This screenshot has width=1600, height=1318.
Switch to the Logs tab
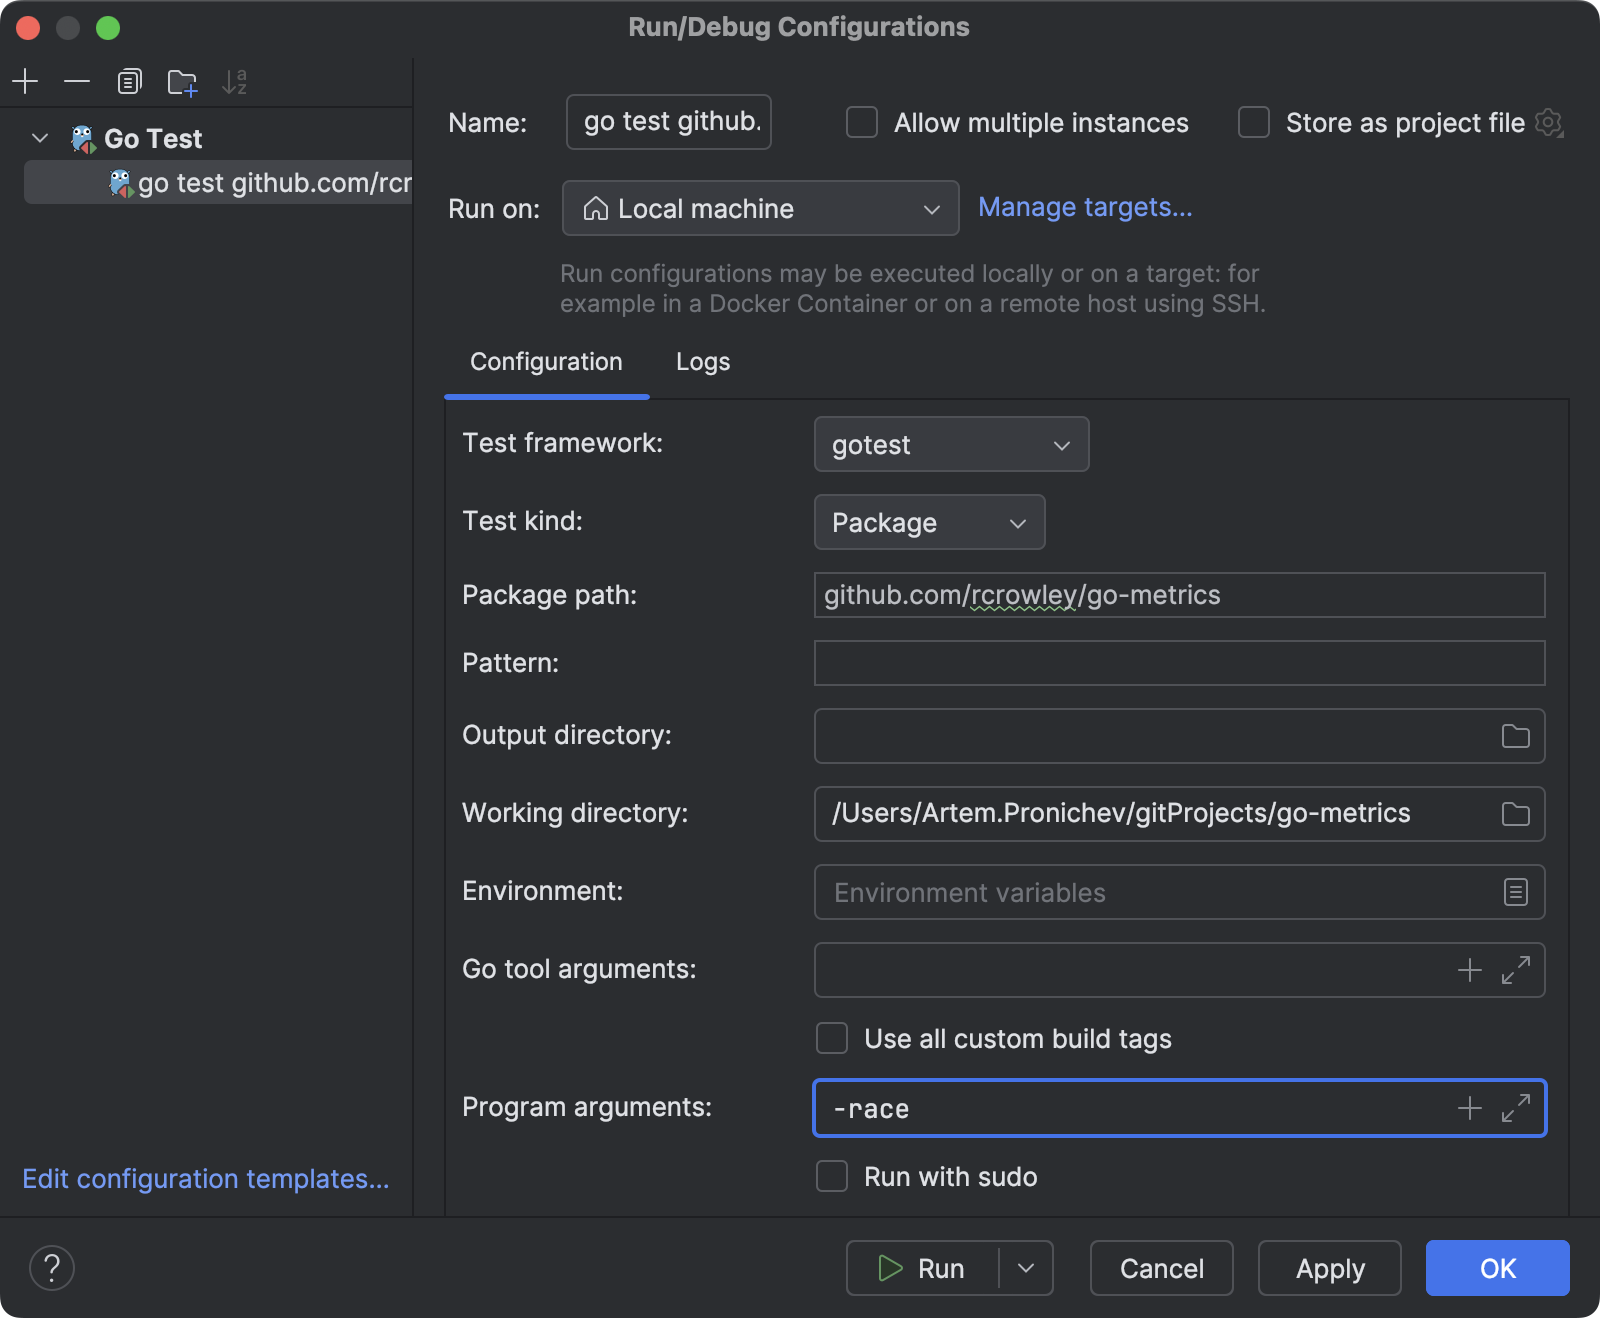click(703, 362)
